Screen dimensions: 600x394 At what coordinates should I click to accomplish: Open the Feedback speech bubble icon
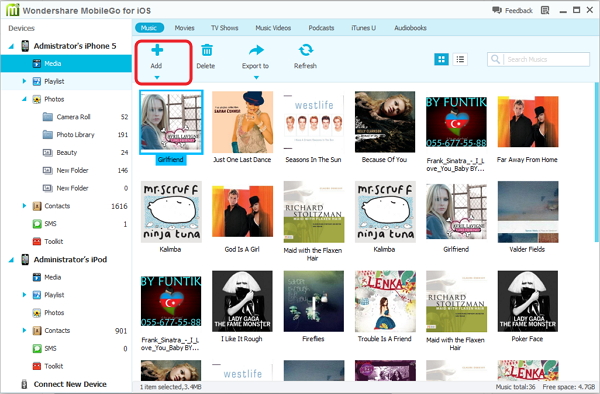497,10
